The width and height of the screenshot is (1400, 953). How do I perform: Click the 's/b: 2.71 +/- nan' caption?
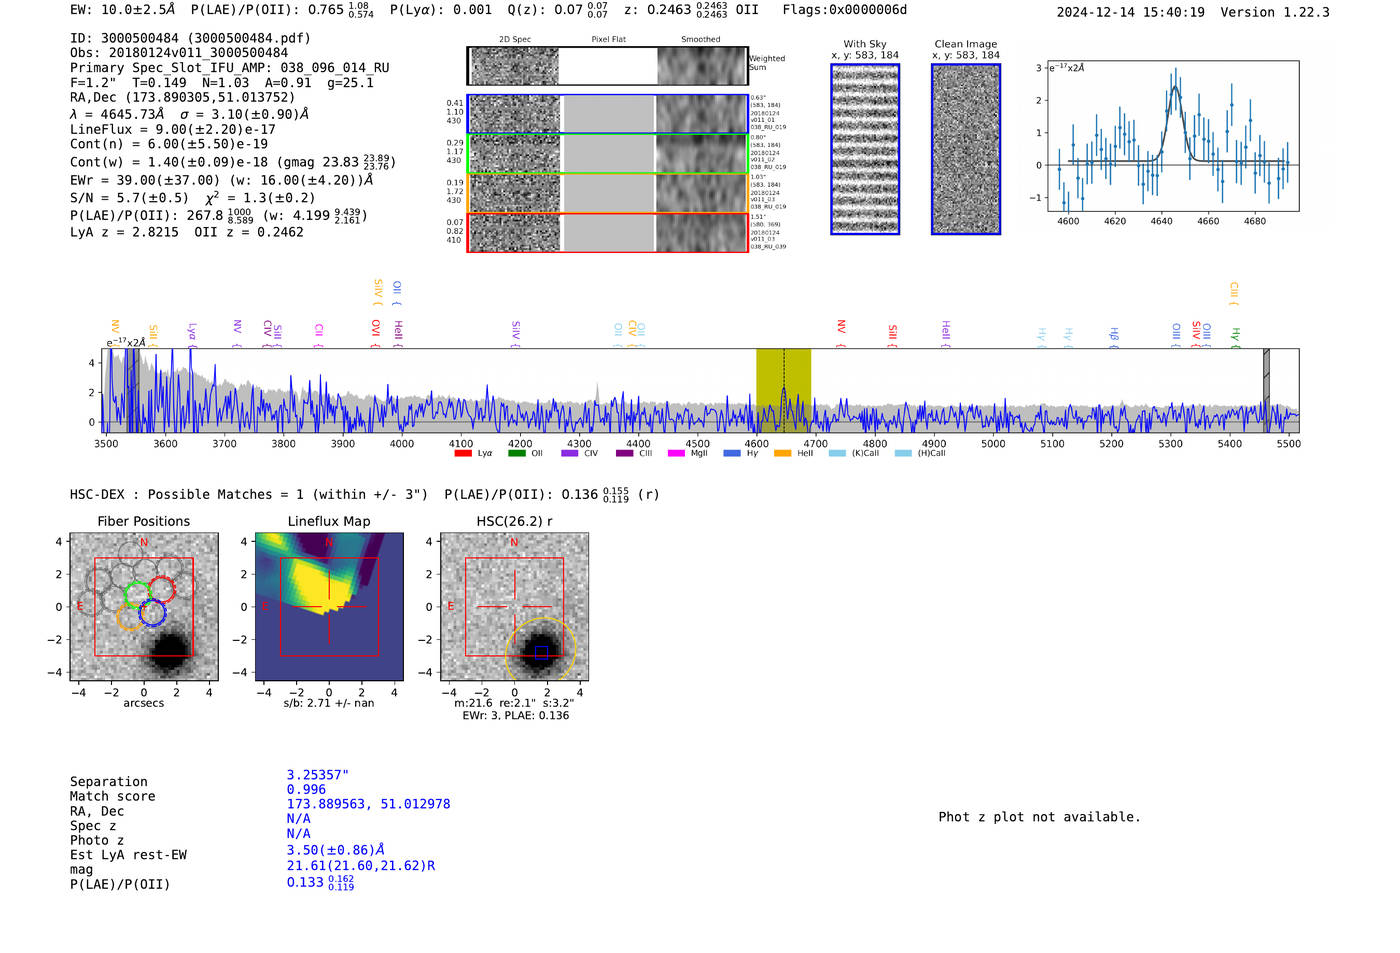(x=329, y=703)
